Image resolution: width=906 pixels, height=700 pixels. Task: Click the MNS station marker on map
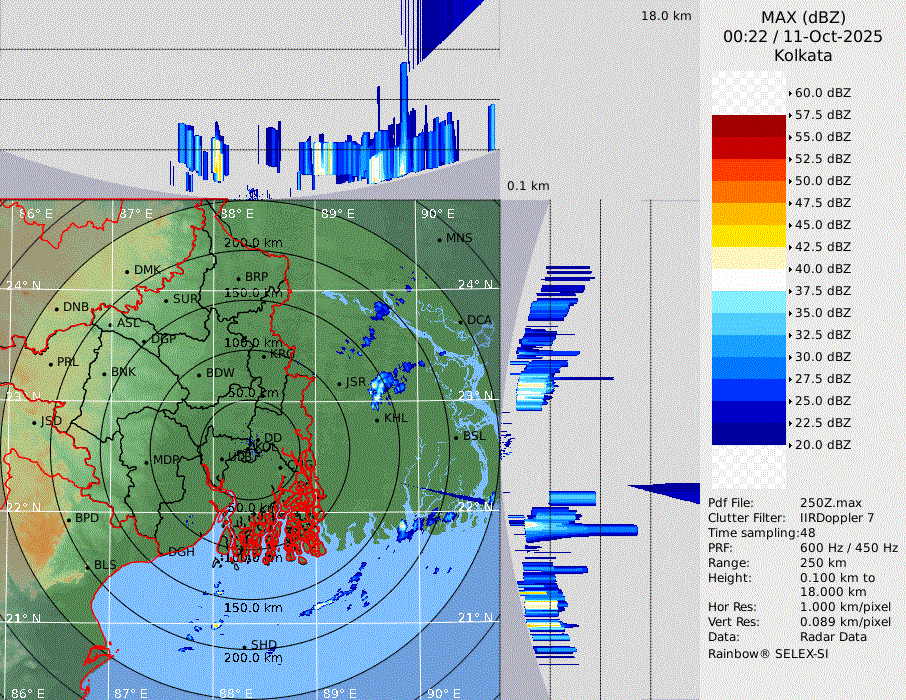point(439,239)
